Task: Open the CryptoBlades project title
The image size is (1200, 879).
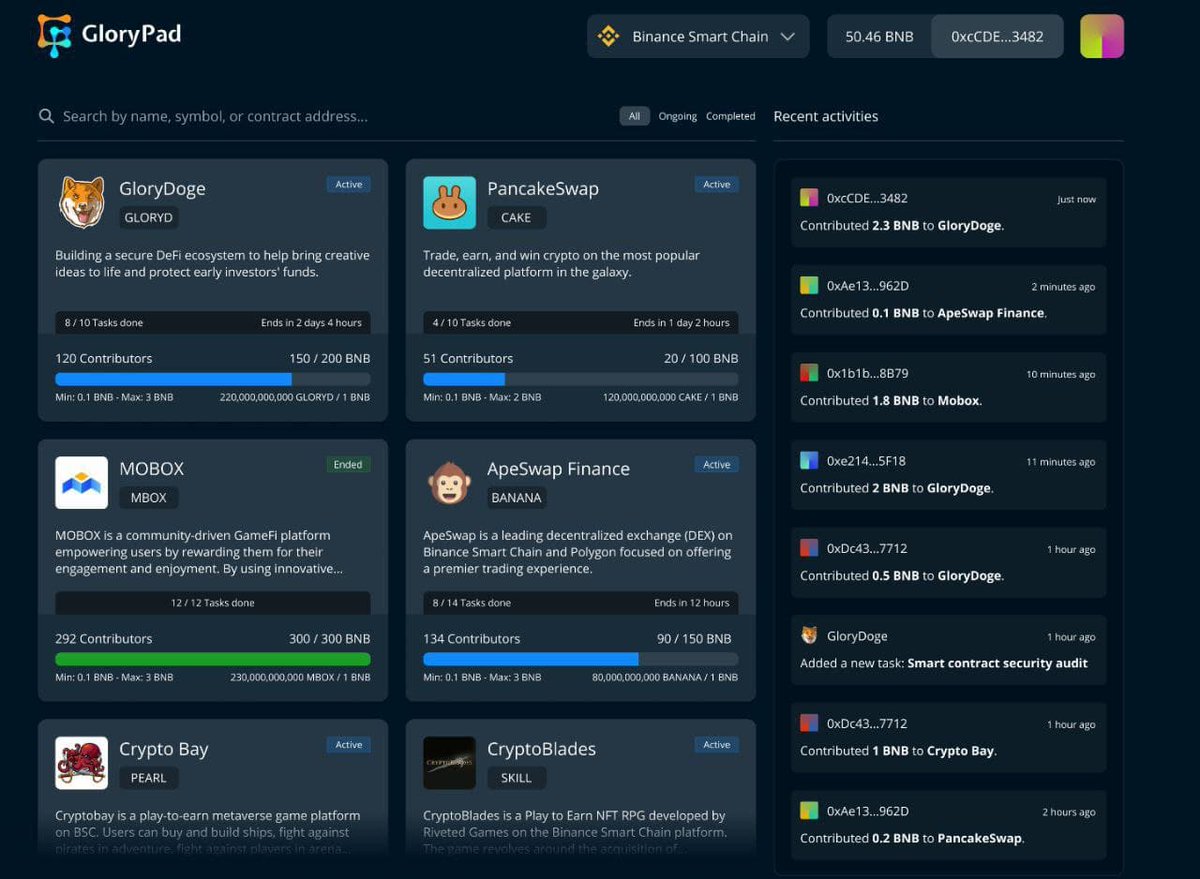Action: 541,749
